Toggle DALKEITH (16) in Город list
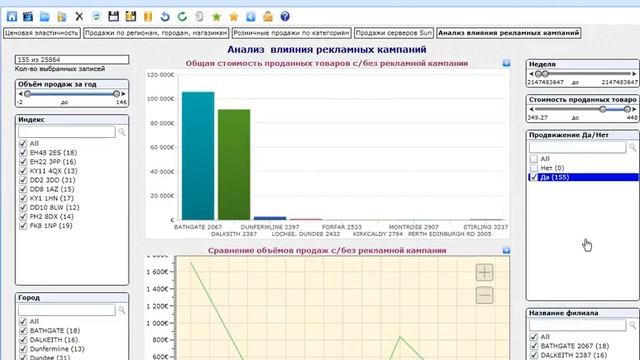This screenshot has height=360, width=640. (23, 340)
